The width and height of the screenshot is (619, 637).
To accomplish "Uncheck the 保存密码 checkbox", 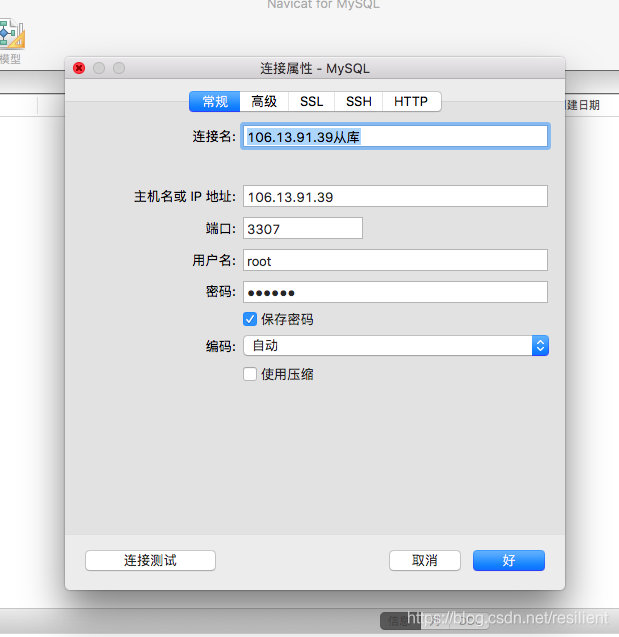I will click(x=250, y=319).
